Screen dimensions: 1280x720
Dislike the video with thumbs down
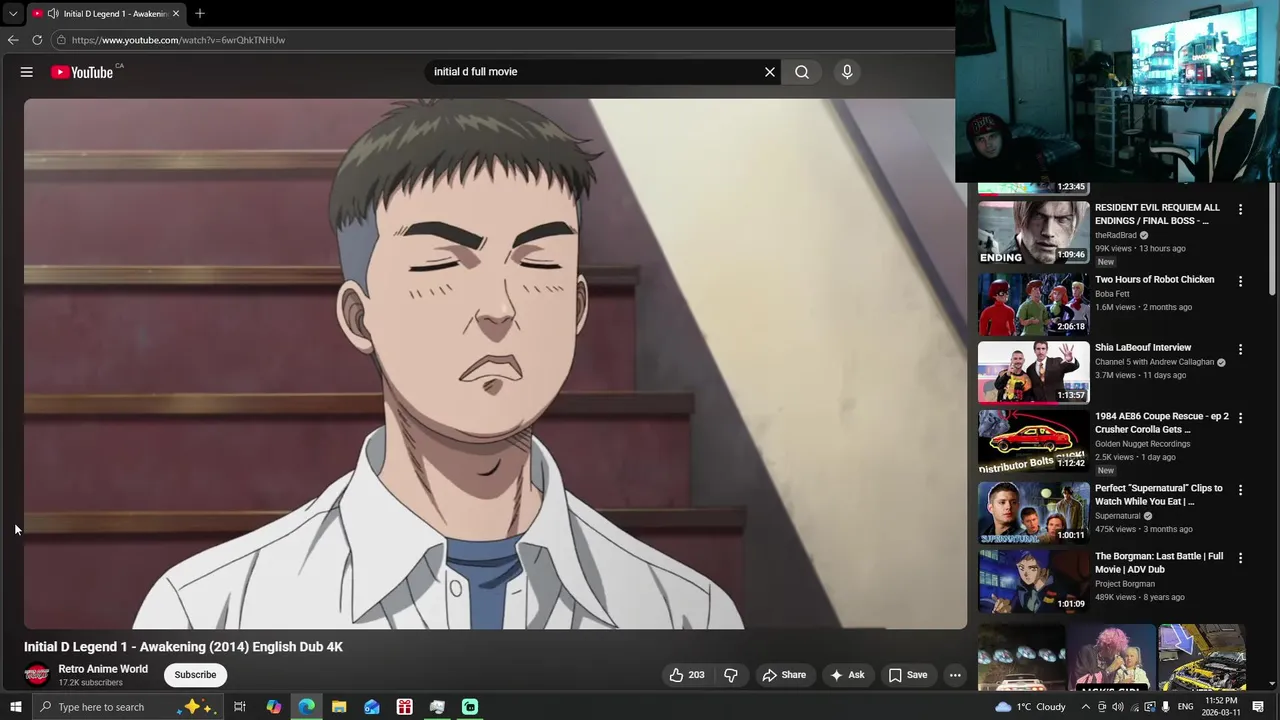point(731,675)
